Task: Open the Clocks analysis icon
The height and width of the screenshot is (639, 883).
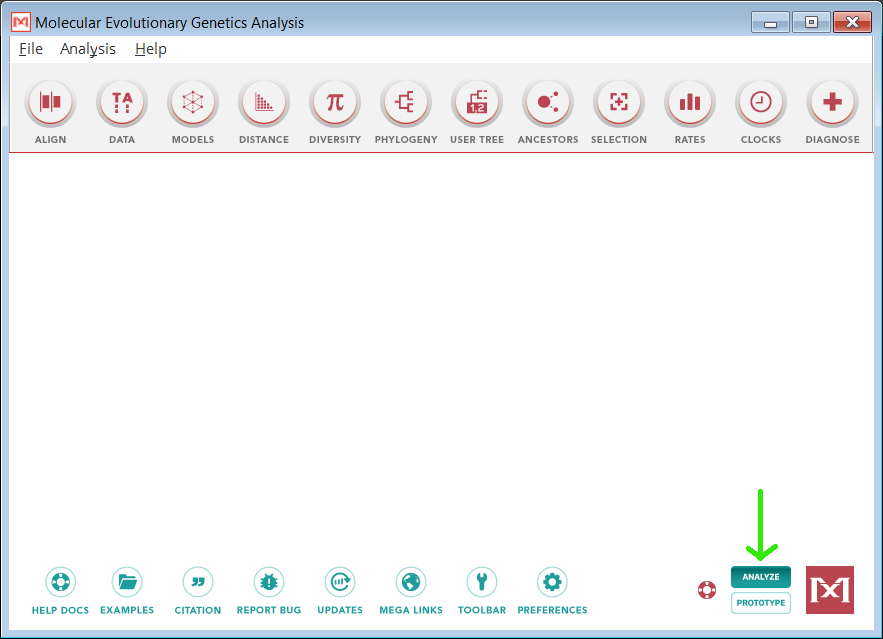Action: click(760, 103)
